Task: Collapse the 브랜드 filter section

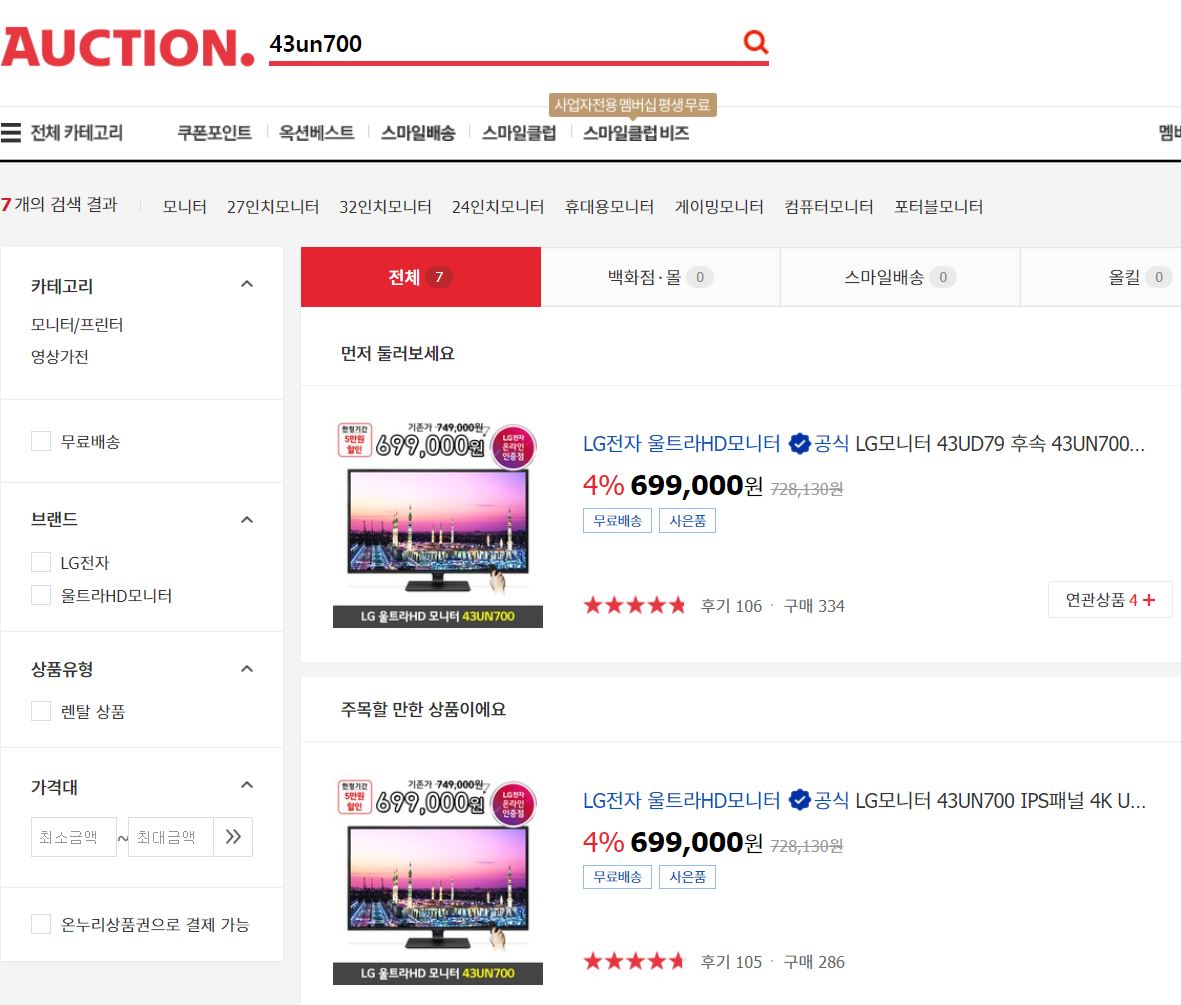Action: [x=247, y=520]
